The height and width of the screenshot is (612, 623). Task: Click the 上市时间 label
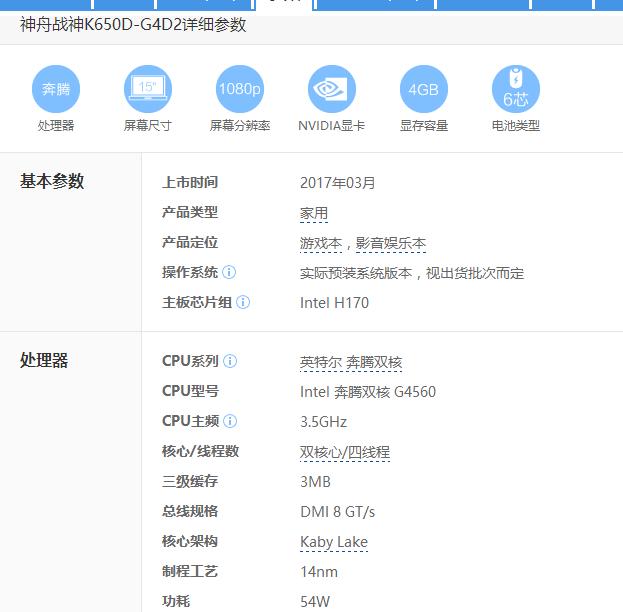pos(190,182)
